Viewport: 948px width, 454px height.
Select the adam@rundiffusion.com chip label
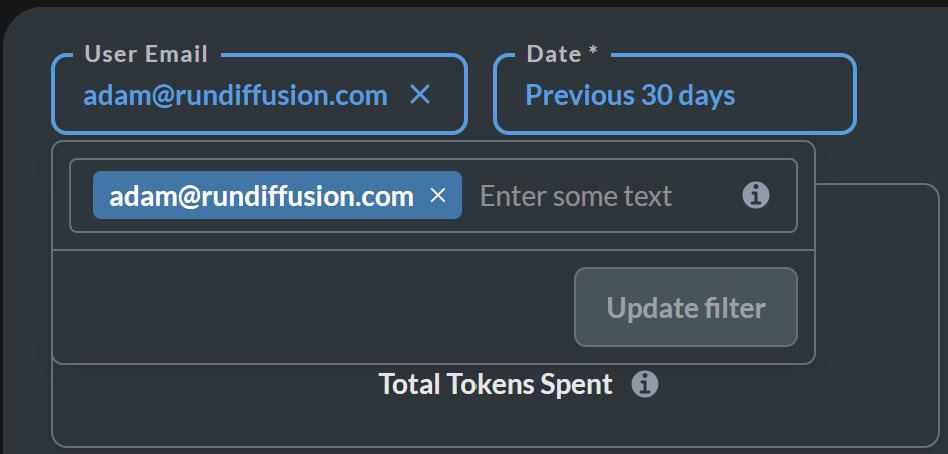(261, 196)
